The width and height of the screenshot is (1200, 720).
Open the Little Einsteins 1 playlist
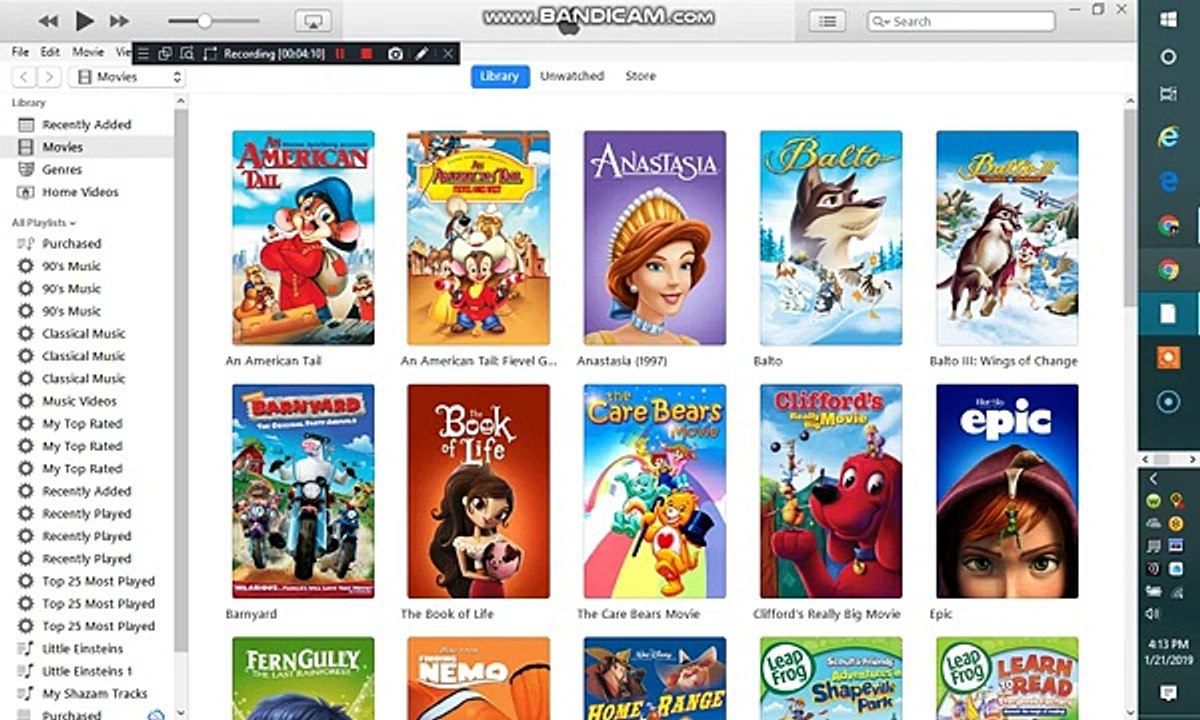(88, 671)
